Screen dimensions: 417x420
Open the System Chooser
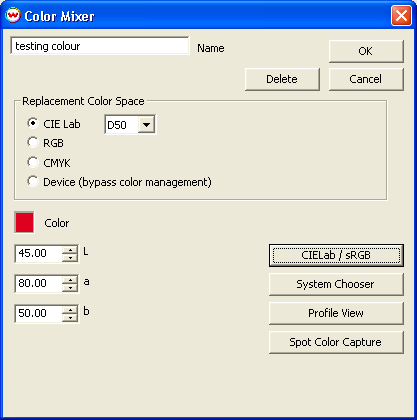(x=336, y=284)
